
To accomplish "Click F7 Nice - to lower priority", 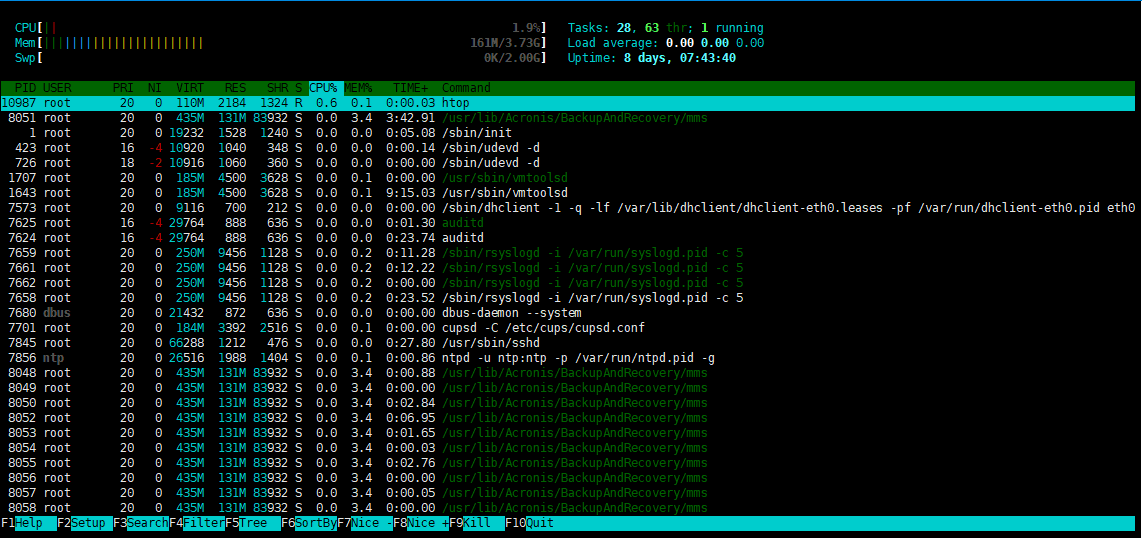I will pyautogui.click(x=365, y=523).
